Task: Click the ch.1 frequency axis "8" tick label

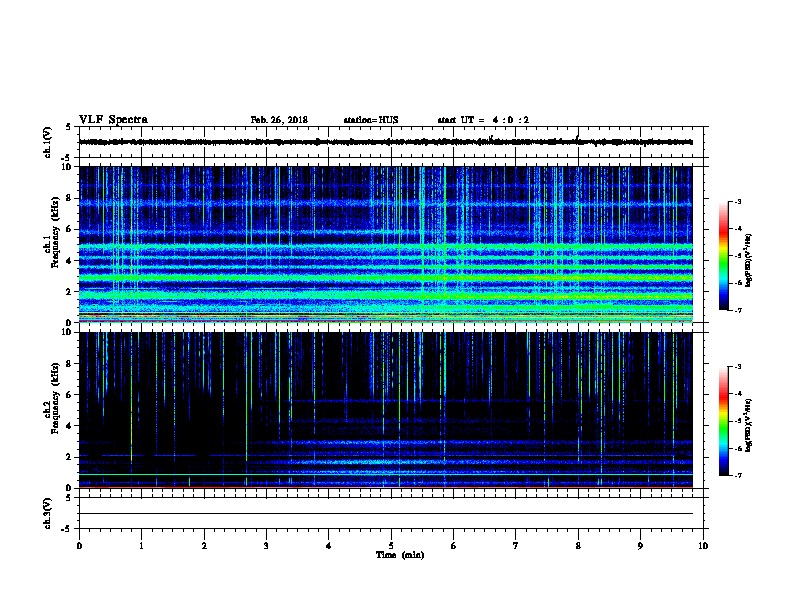Action: point(69,198)
